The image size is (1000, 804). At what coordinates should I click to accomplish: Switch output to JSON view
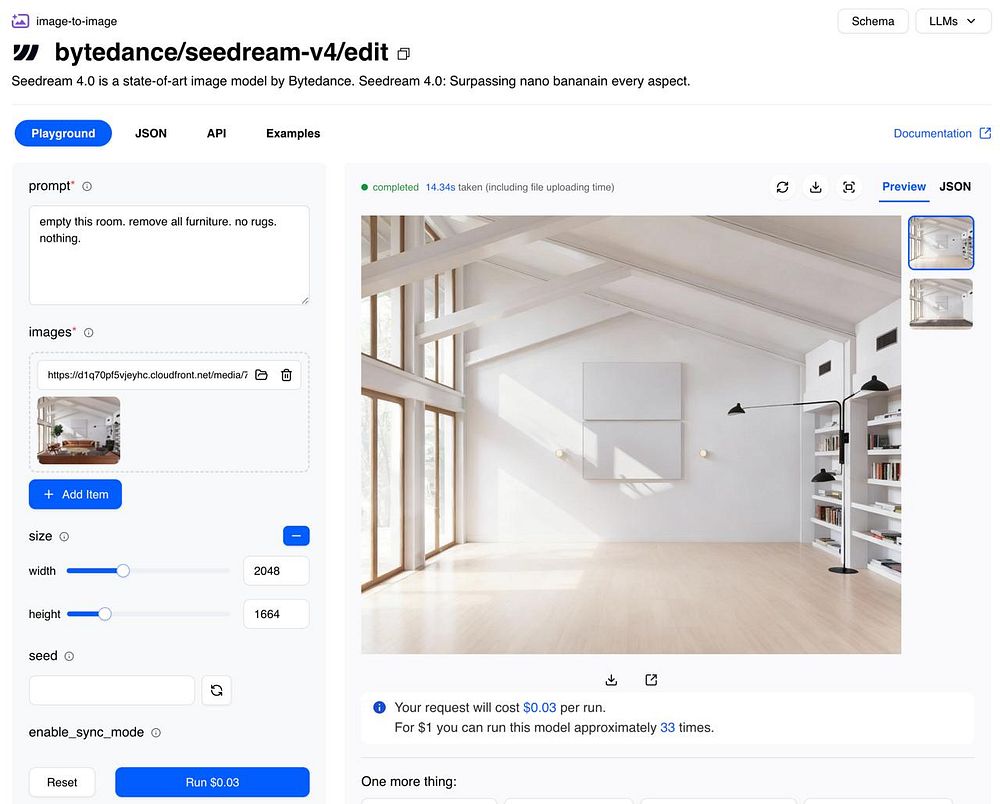(955, 187)
